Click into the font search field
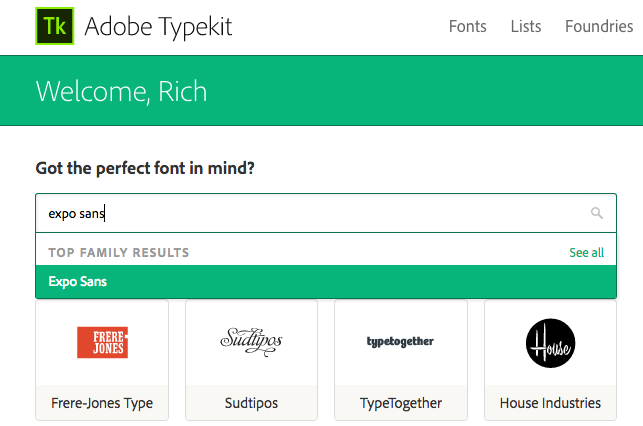 [300, 213]
